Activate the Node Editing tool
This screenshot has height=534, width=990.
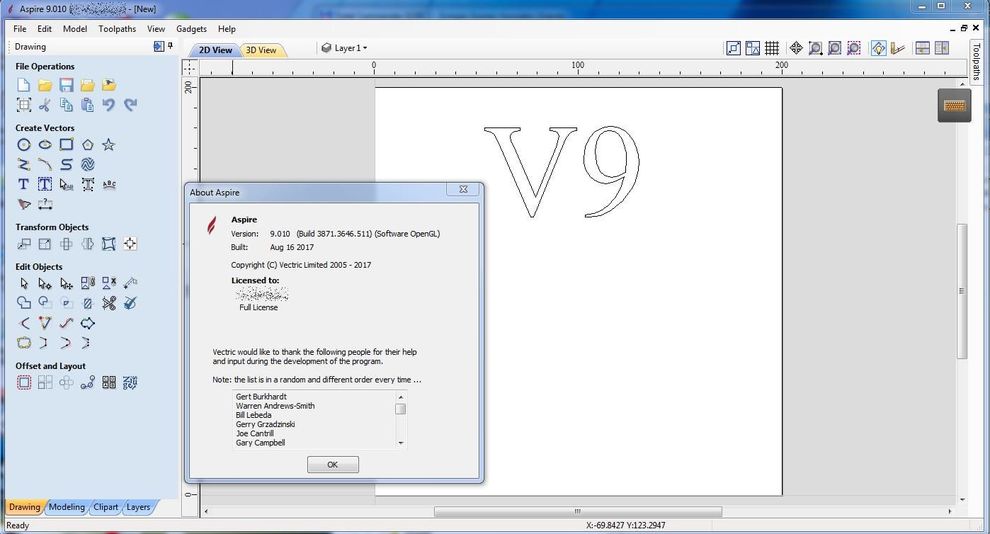45,283
